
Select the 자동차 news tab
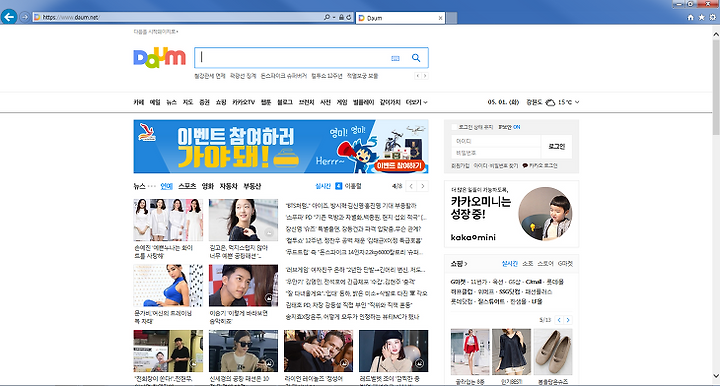coord(228,186)
